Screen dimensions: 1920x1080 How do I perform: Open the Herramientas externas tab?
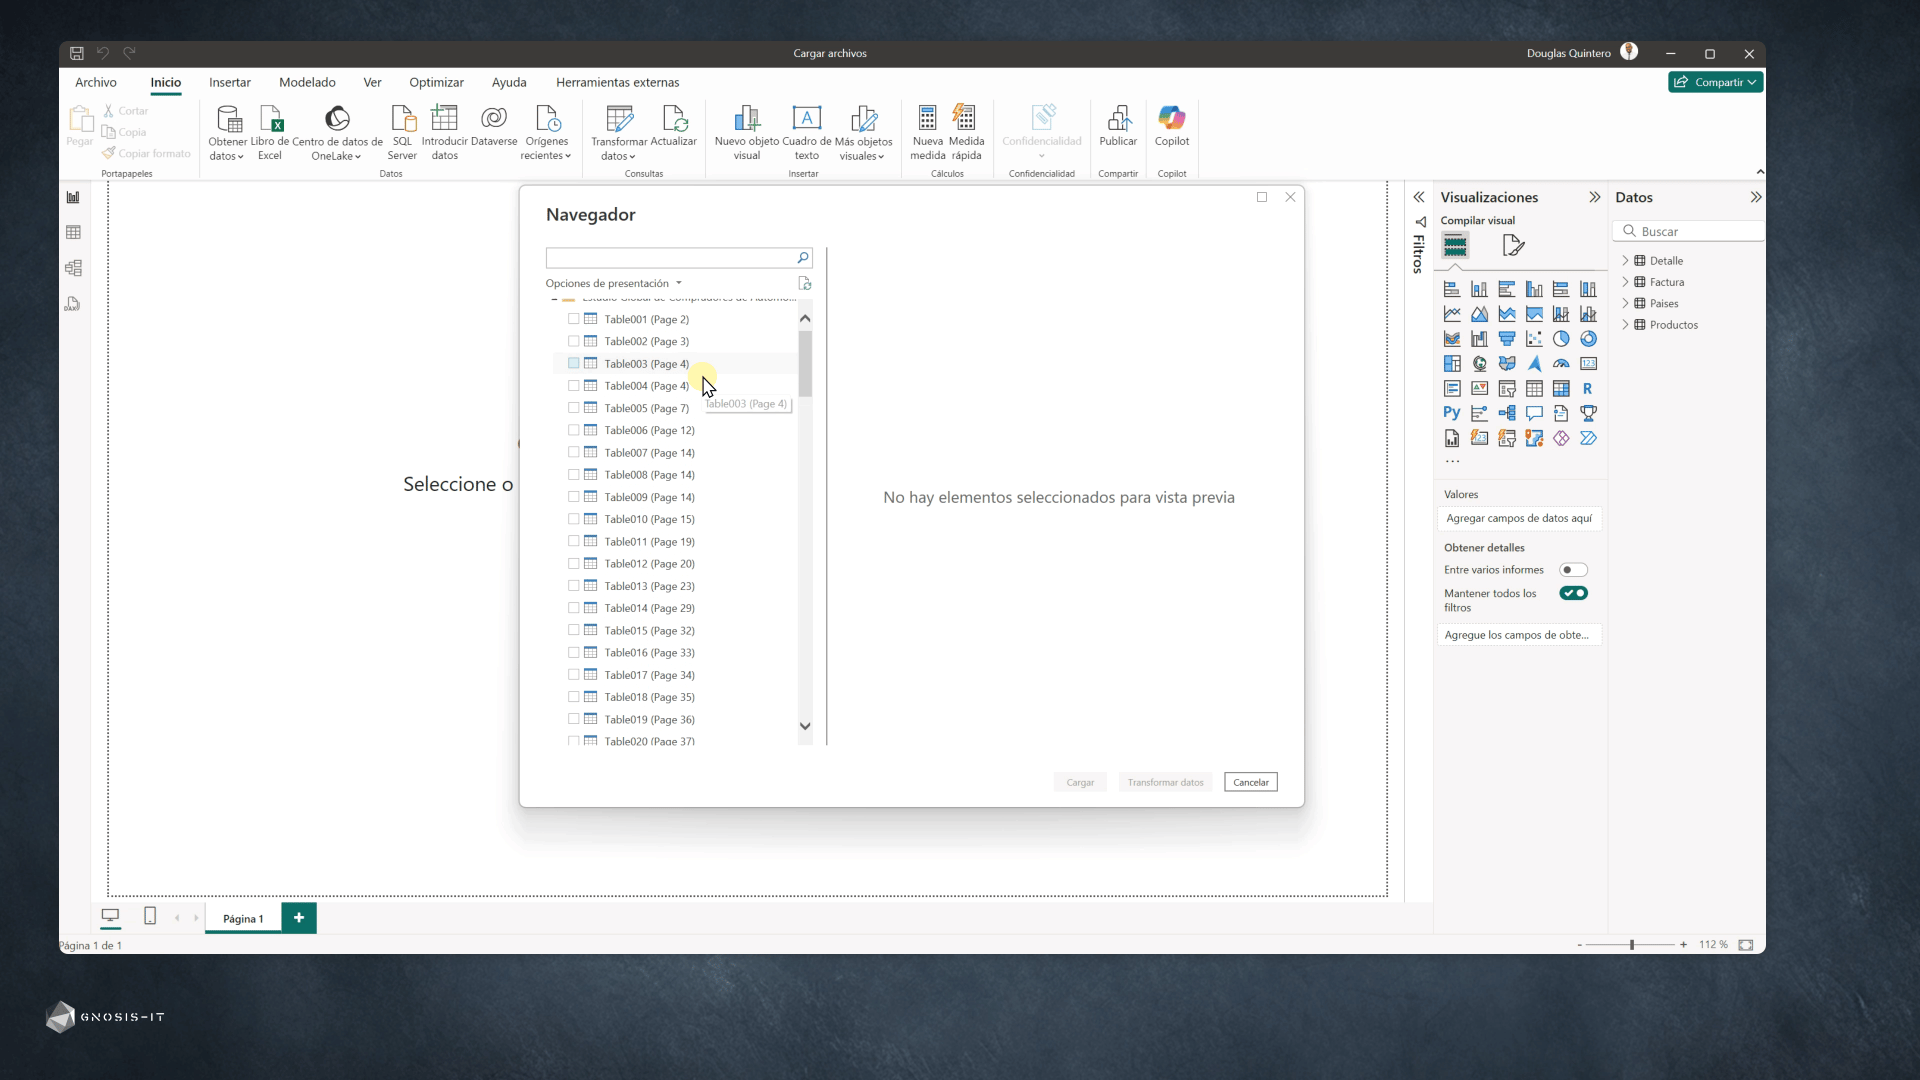(x=617, y=82)
